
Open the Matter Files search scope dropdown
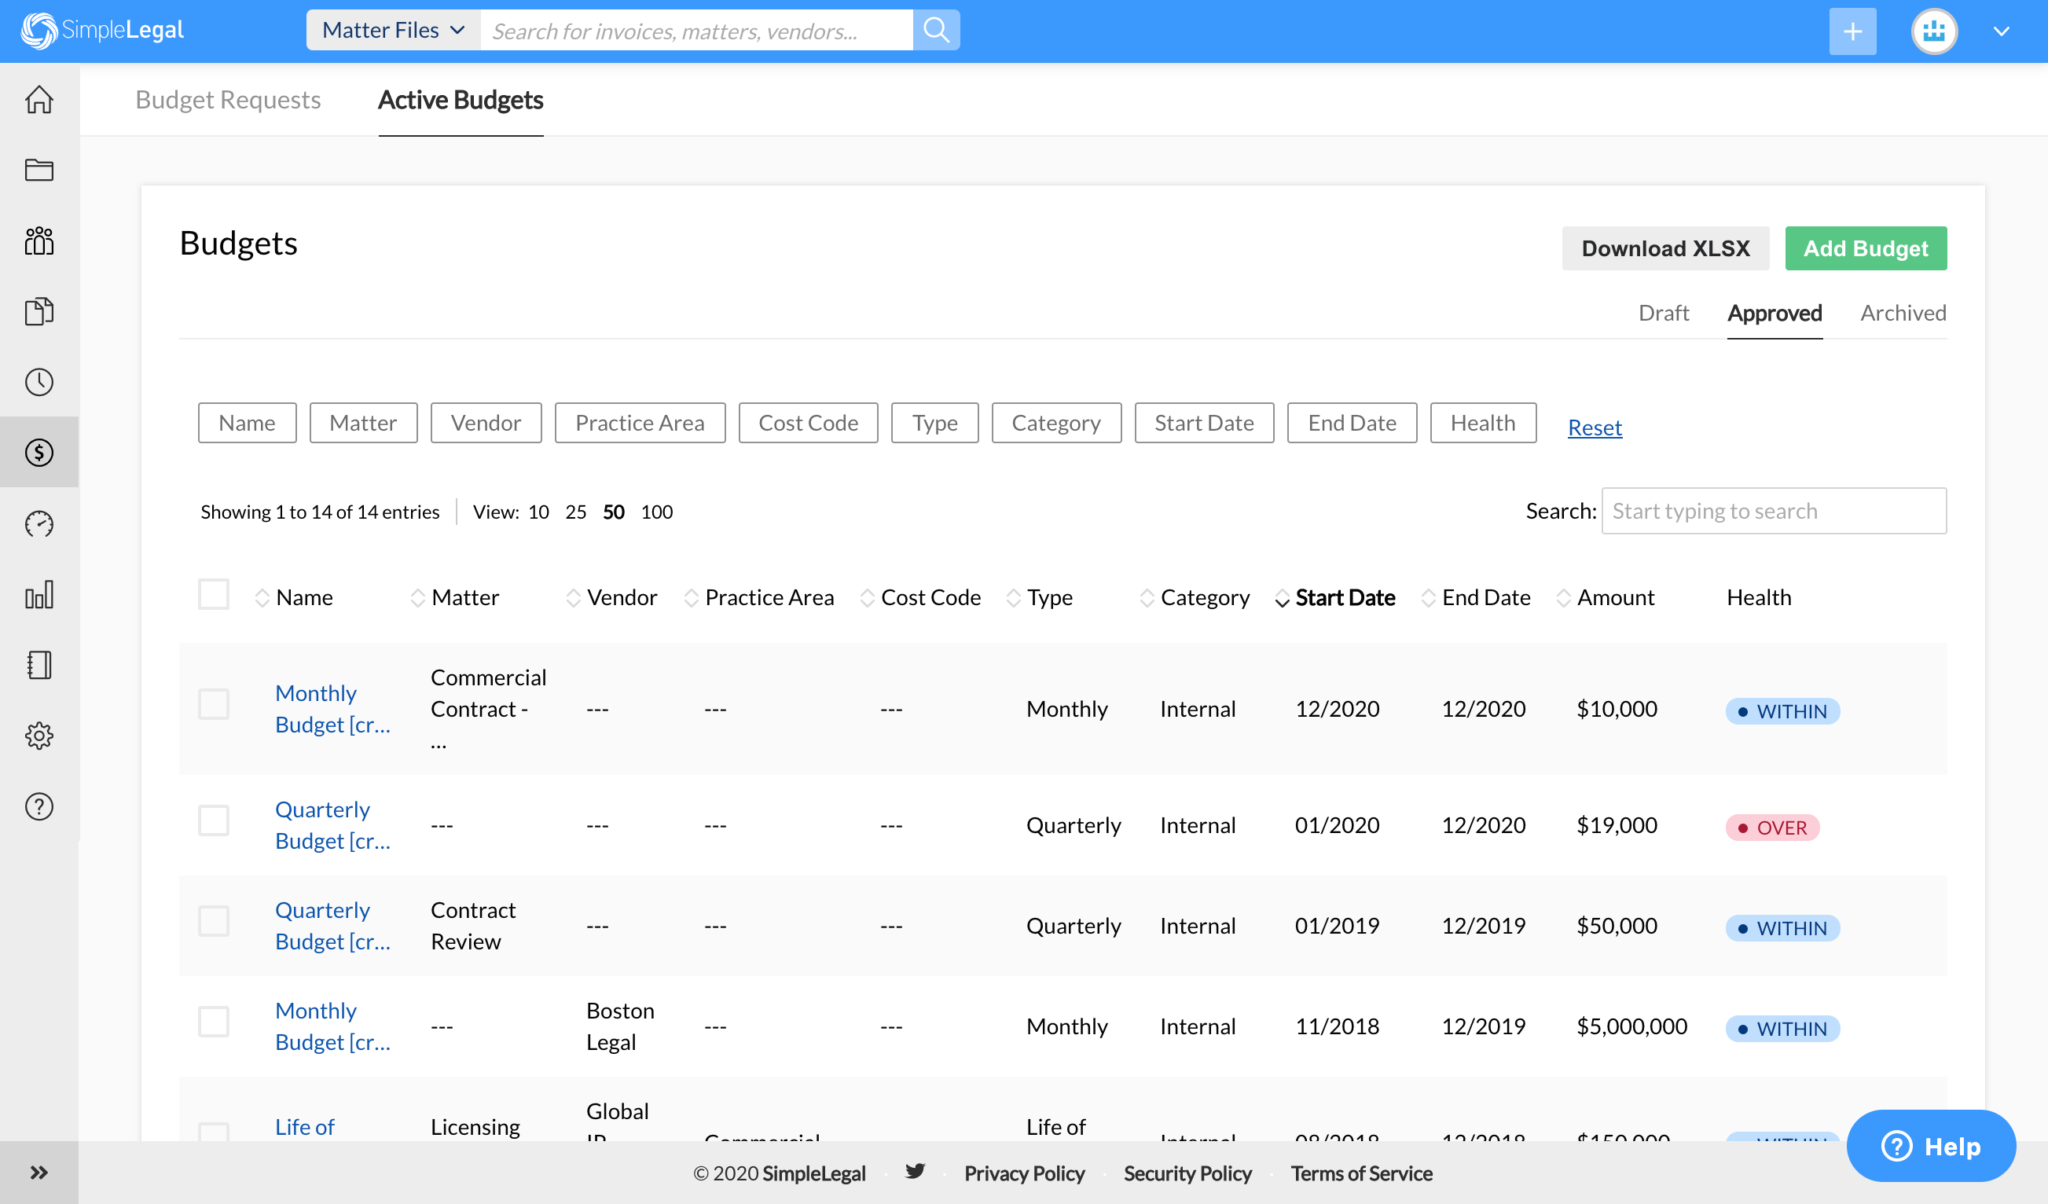[391, 30]
